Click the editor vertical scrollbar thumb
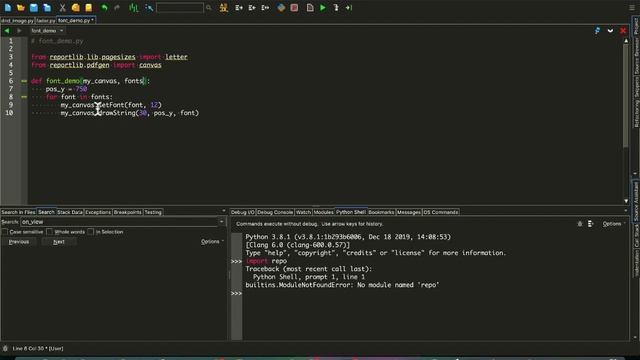The width and height of the screenshot is (640, 360). point(626,95)
